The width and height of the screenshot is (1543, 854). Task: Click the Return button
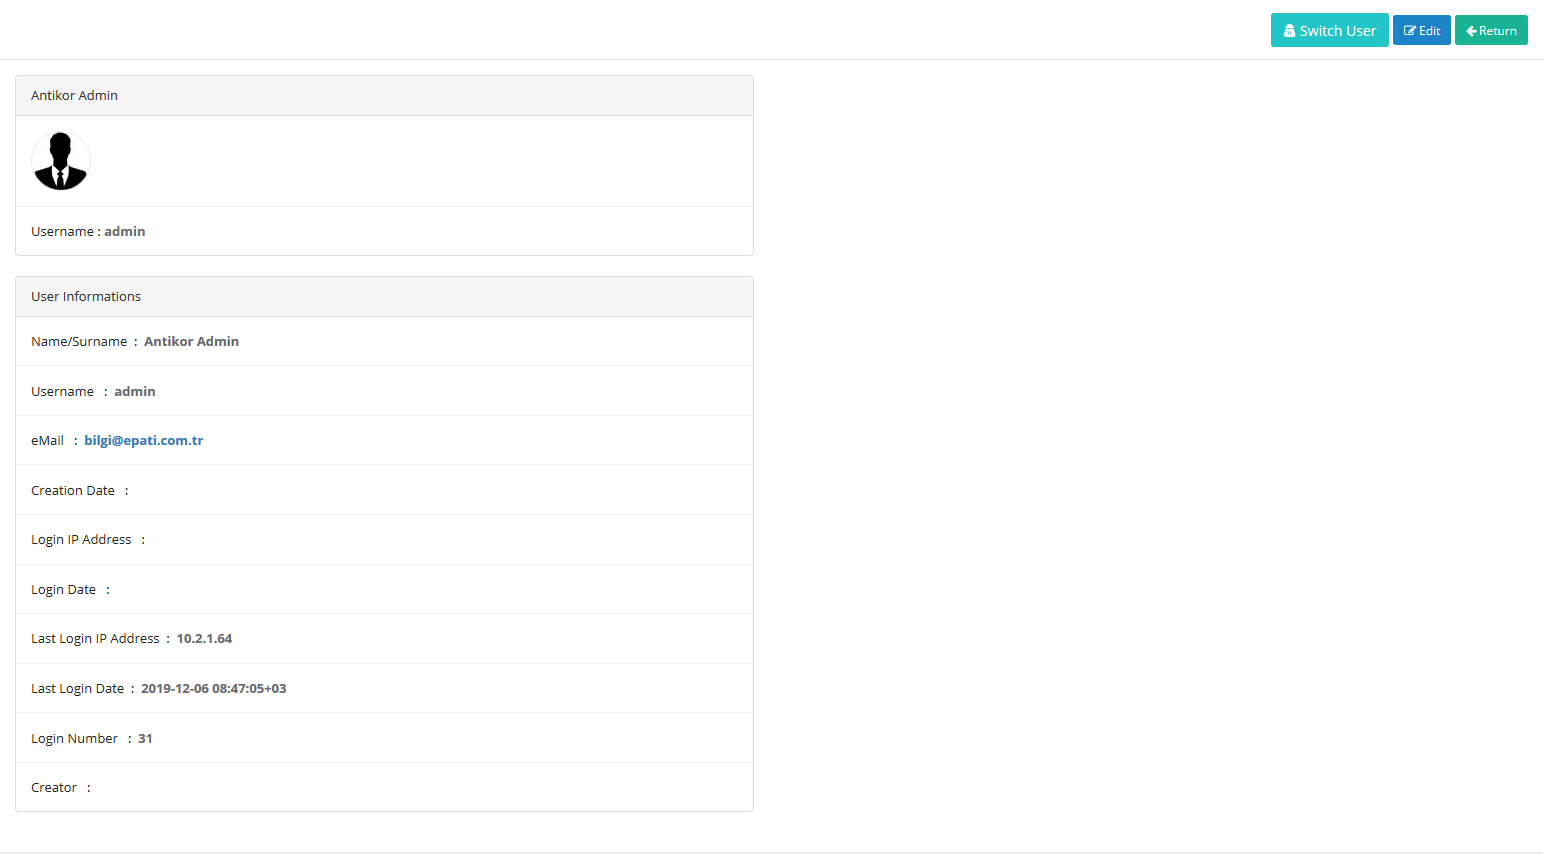(x=1491, y=30)
